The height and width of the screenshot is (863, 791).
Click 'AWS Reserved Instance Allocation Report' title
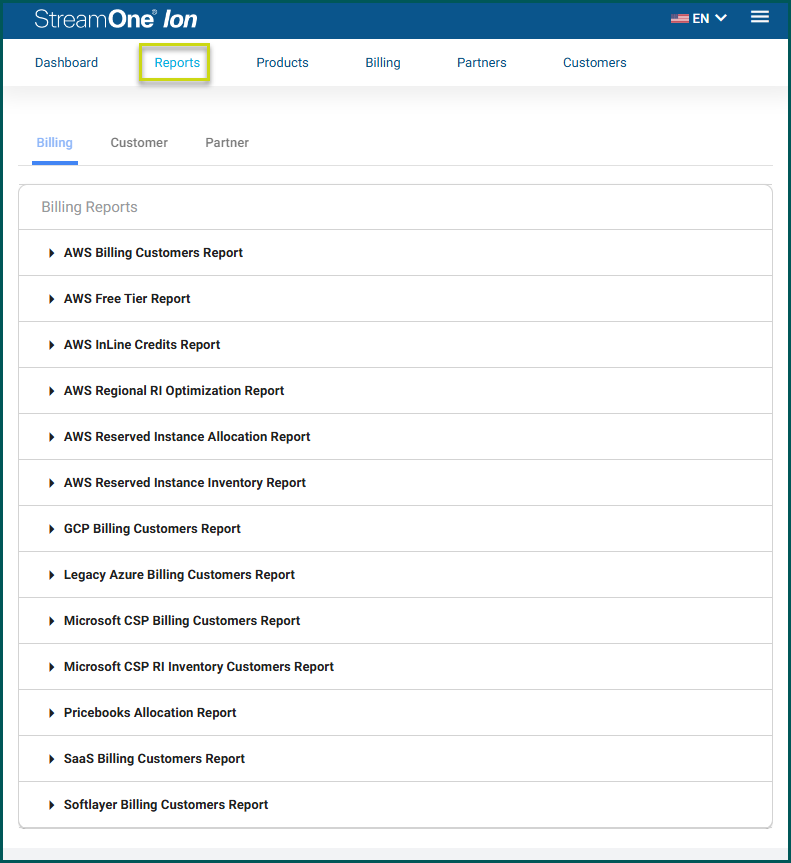click(187, 436)
